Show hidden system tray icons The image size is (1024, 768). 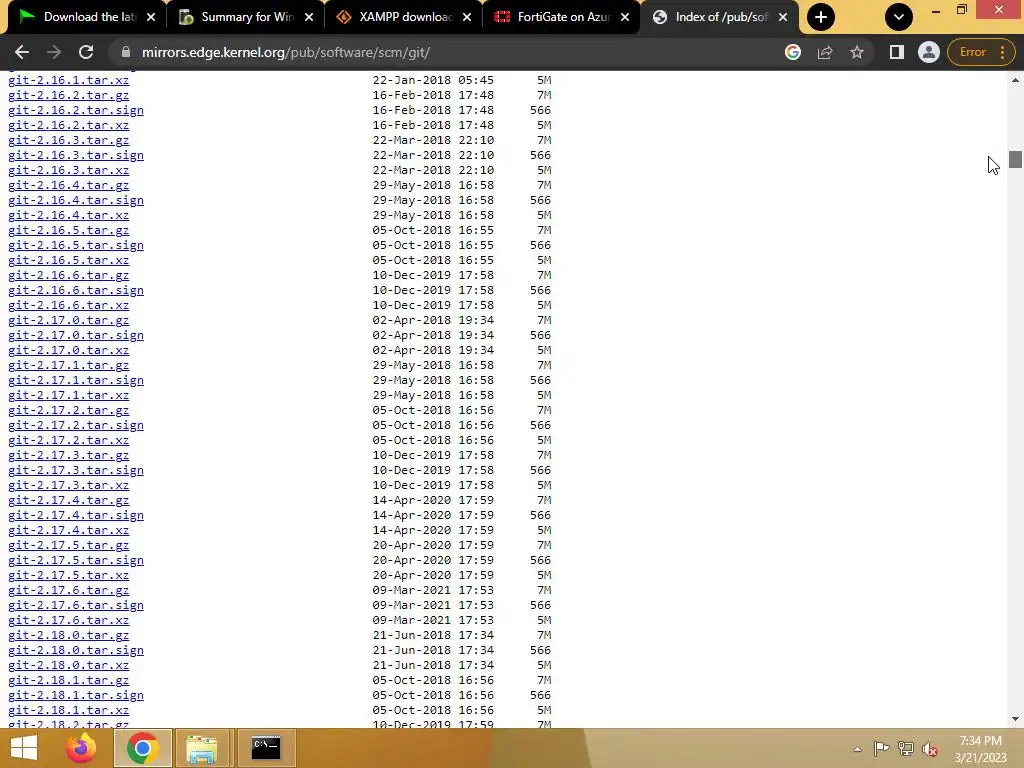tap(857, 749)
